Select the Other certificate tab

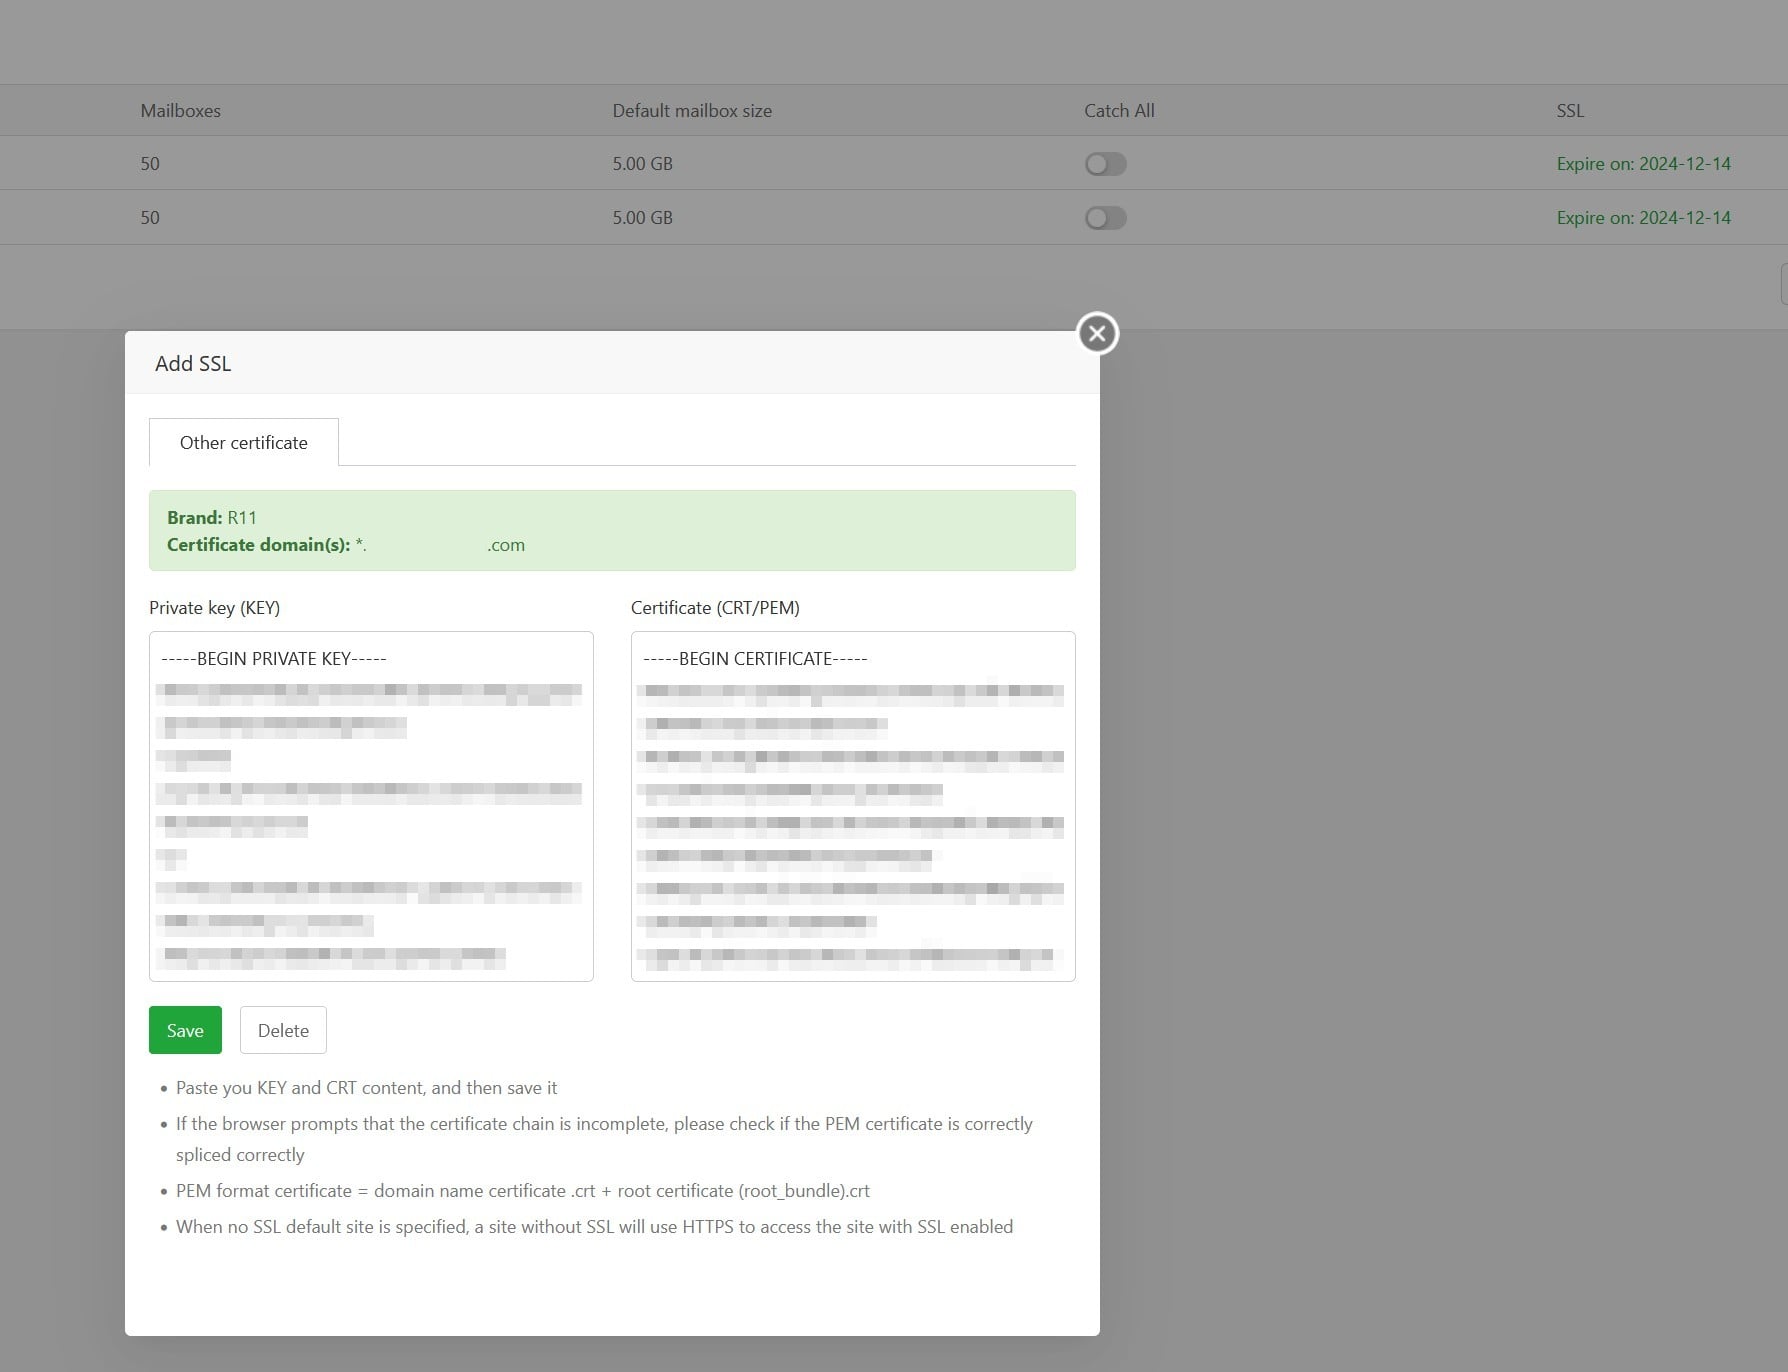244,442
